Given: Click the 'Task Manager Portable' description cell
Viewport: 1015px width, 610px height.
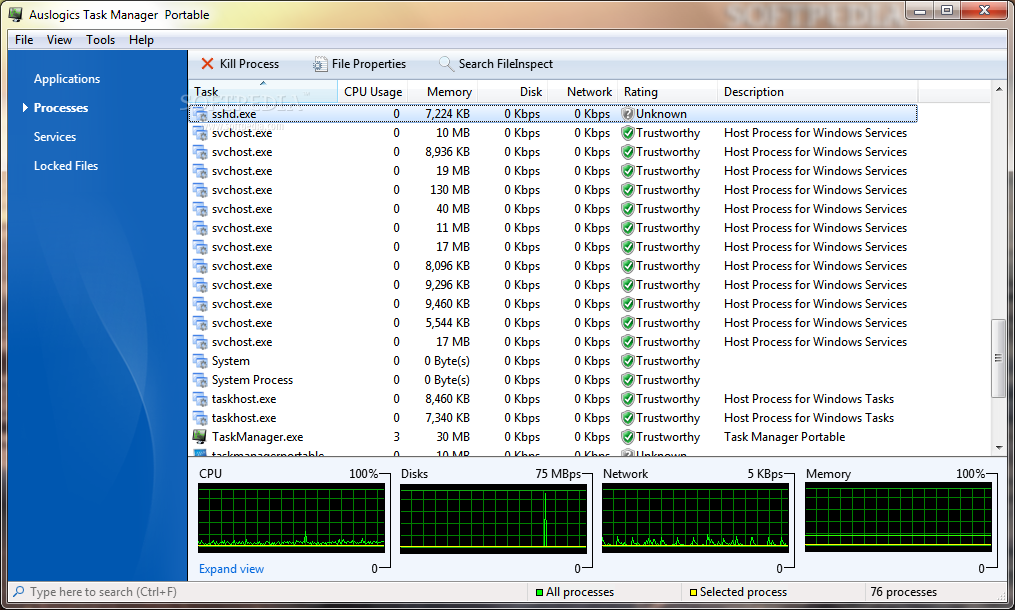Looking at the screenshot, I should point(785,436).
